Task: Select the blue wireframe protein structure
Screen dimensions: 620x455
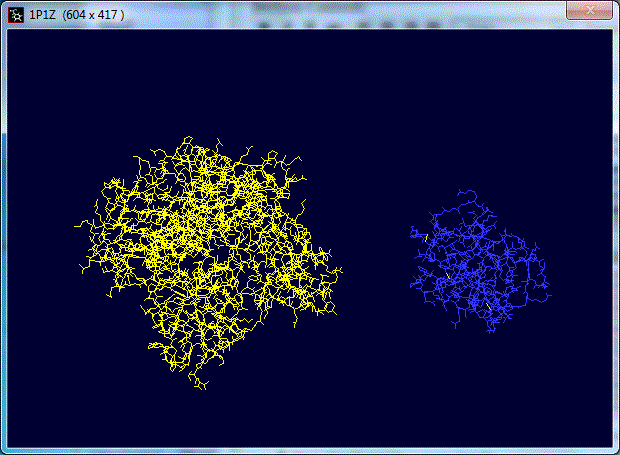Action: (x=480, y=261)
